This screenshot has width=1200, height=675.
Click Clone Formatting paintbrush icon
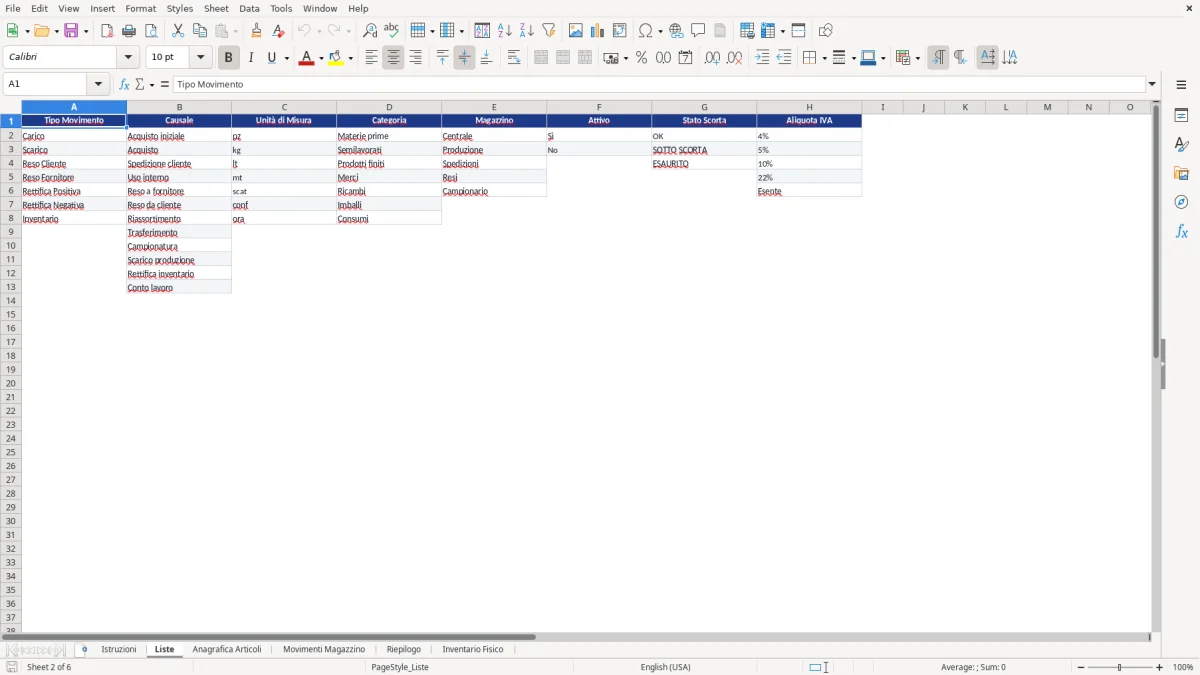coord(257,31)
